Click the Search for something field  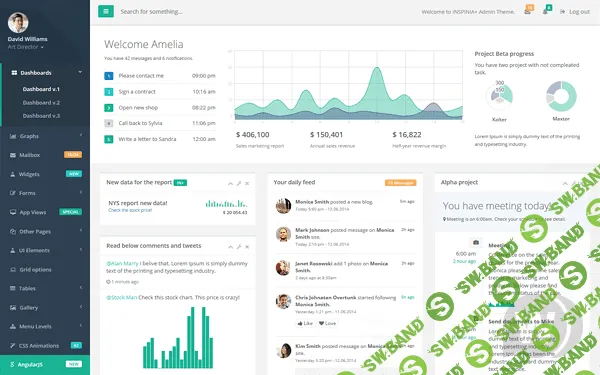(x=151, y=11)
